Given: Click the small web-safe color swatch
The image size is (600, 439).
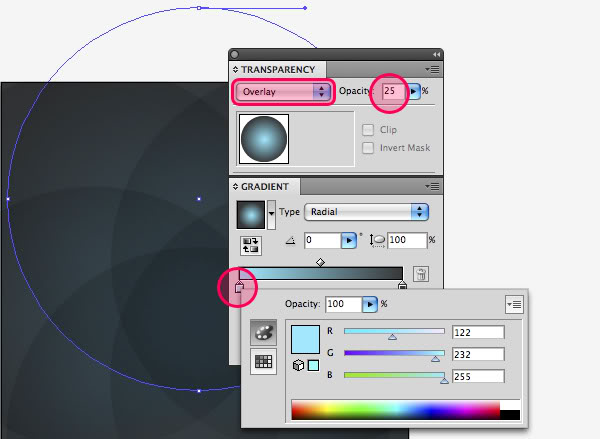Looking at the screenshot, I should tap(313, 365).
